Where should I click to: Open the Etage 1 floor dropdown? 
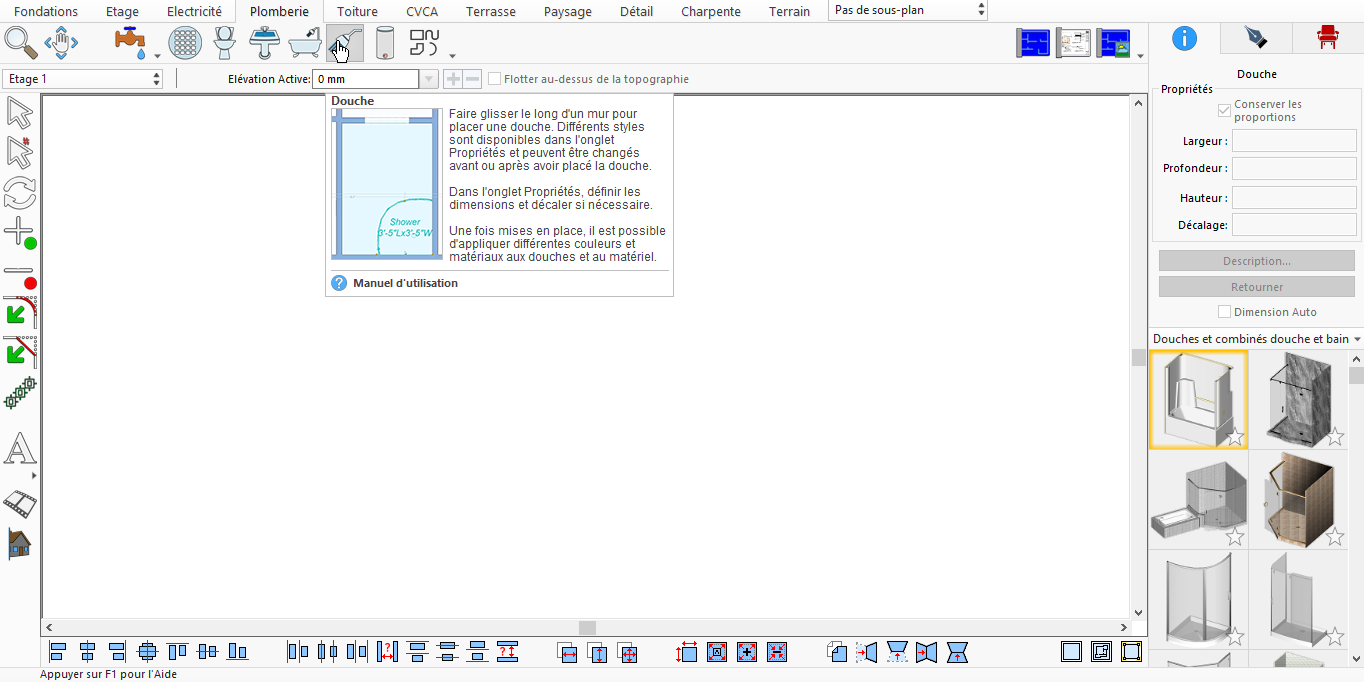(x=82, y=79)
